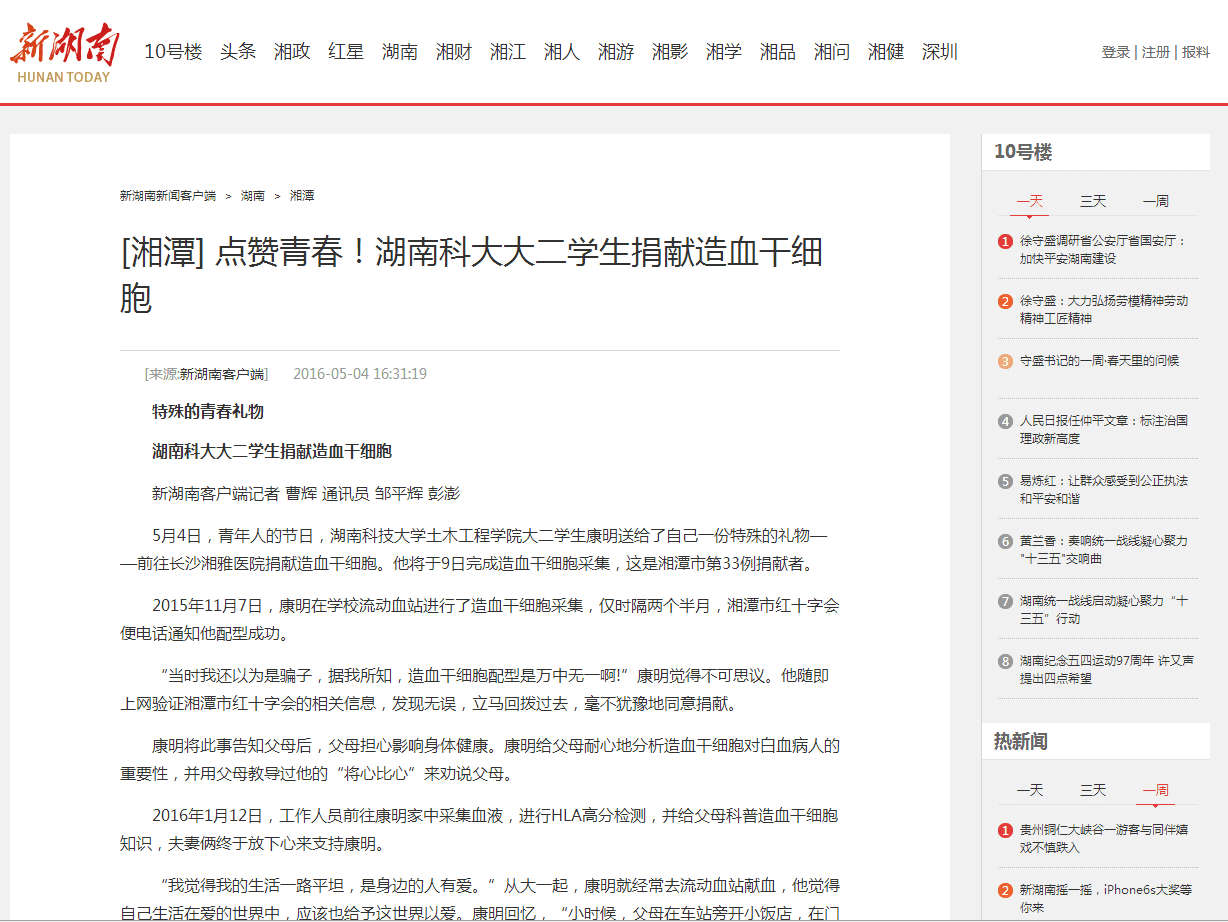Click rank 1 badge beside 贵州铜仁大峡谷
The width and height of the screenshot is (1228, 922).
tap(1005, 830)
